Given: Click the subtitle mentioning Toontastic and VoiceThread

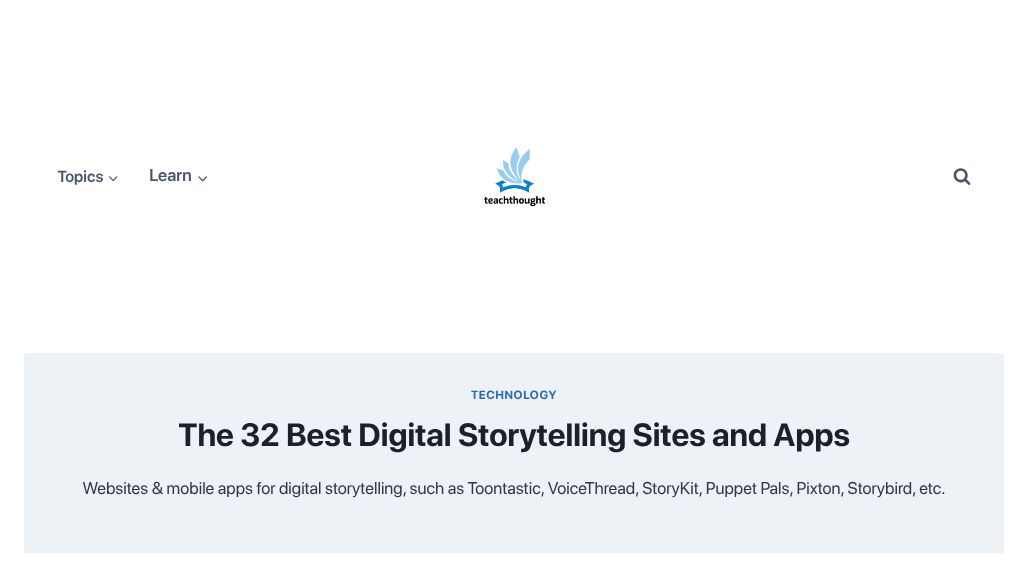Looking at the screenshot, I should pos(514,489).
